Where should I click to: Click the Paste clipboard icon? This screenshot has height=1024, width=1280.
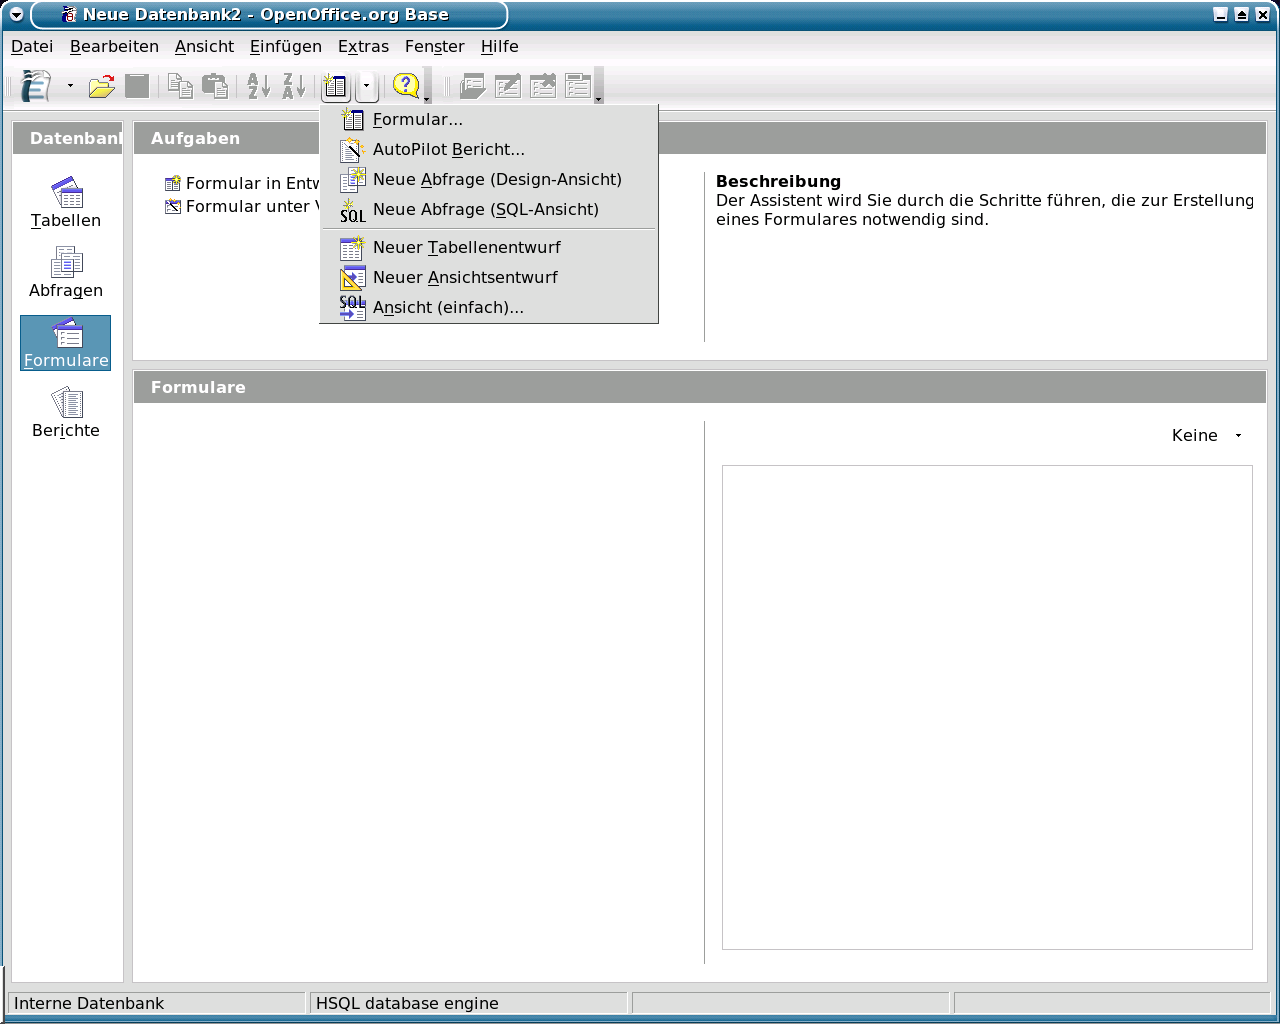[214, 86]
